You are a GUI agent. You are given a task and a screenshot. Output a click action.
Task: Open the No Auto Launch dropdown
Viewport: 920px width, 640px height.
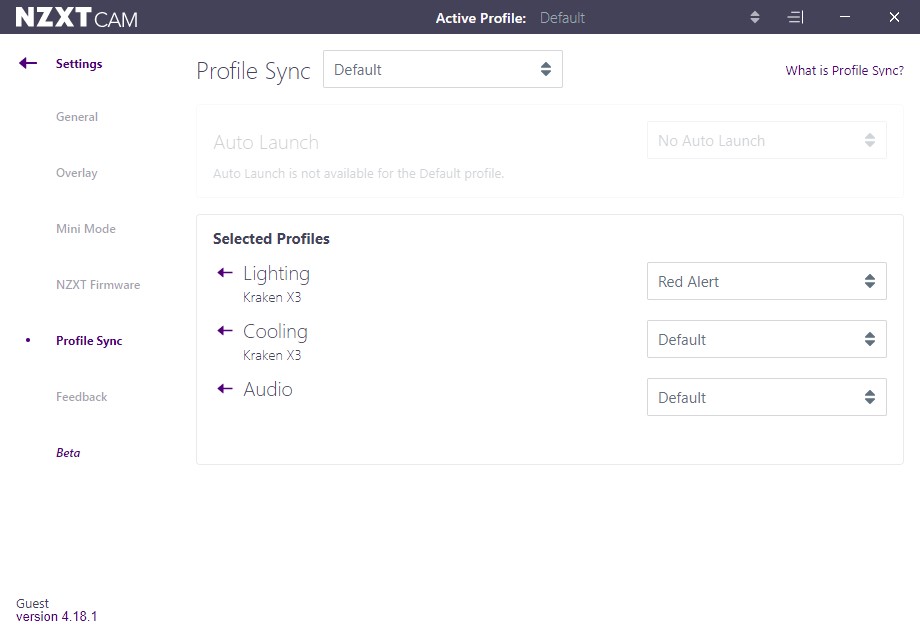(x=766, y=140)
